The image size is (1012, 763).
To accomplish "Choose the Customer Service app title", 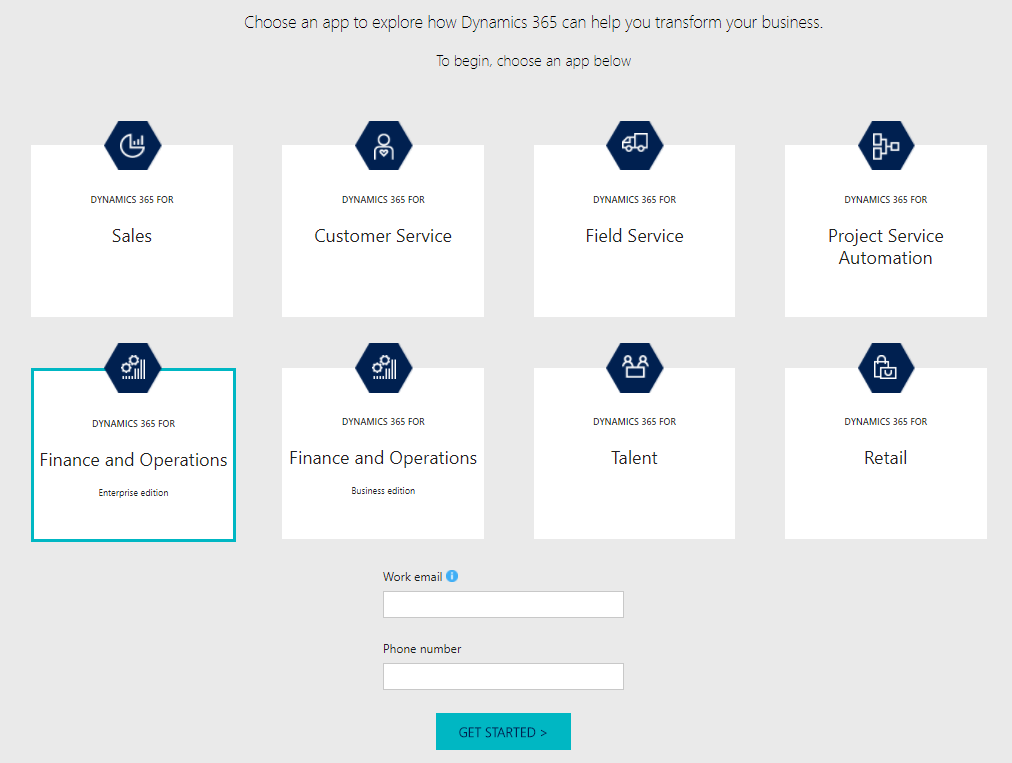I will (383, 236).
